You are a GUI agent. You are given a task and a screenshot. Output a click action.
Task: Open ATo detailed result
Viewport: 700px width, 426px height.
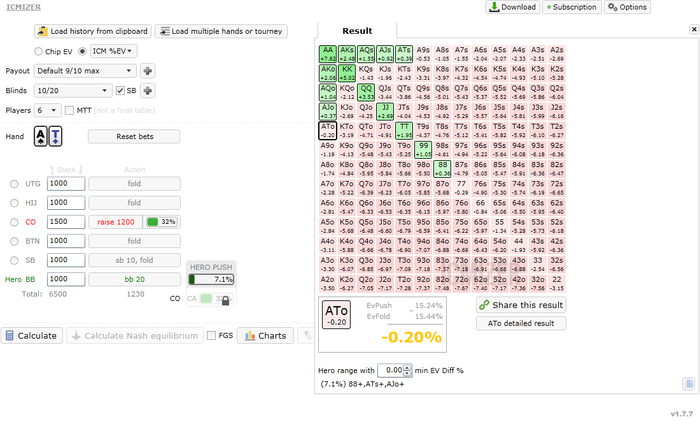[x=521, y=323]
